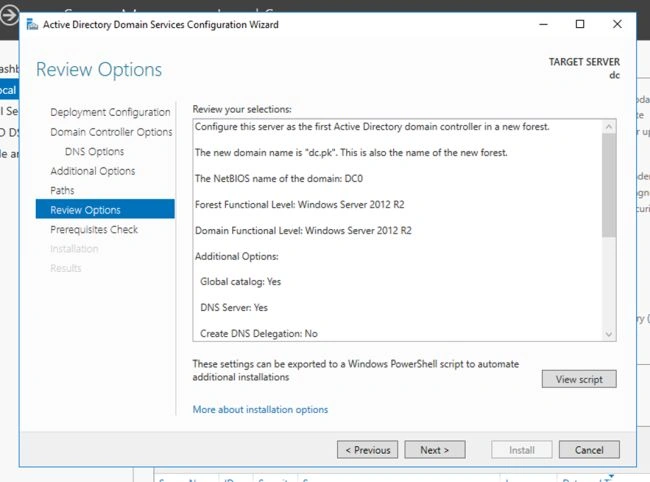Open Prerequisites Check step
Image resolution: width=650 pixels, height=482 pixels.
[94, 229]
